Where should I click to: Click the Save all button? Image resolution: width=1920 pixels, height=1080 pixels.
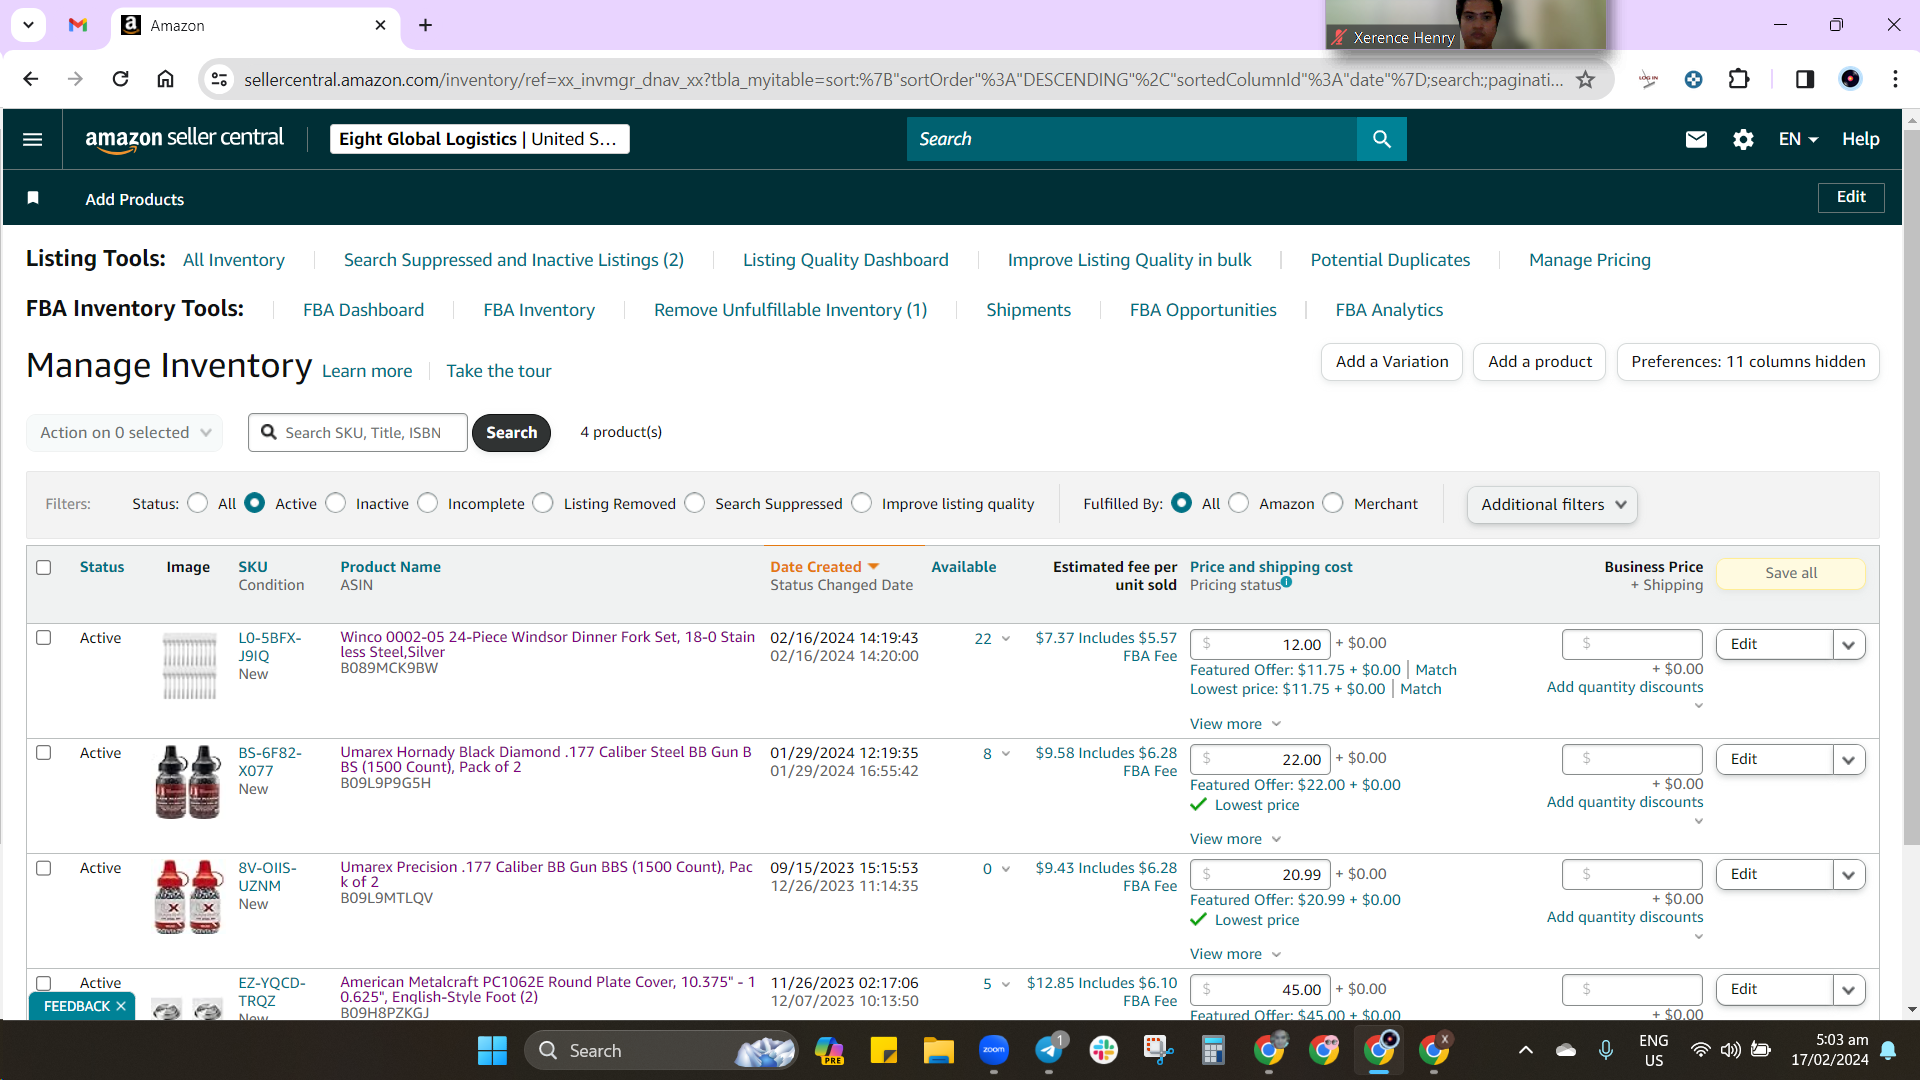click(1791, 573)
